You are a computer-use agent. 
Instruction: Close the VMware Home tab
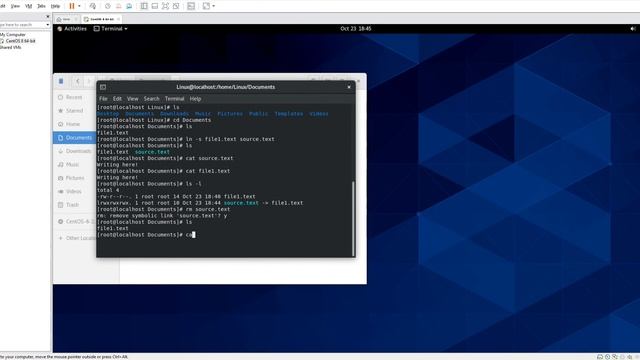tap(76, 19)
